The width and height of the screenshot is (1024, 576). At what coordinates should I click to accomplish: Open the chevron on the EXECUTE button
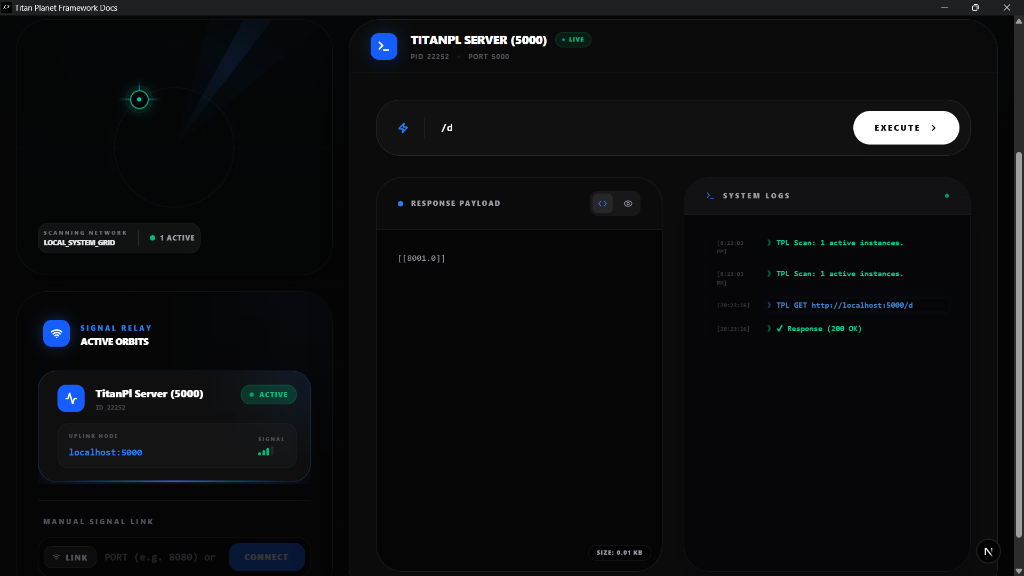(934, 128)
